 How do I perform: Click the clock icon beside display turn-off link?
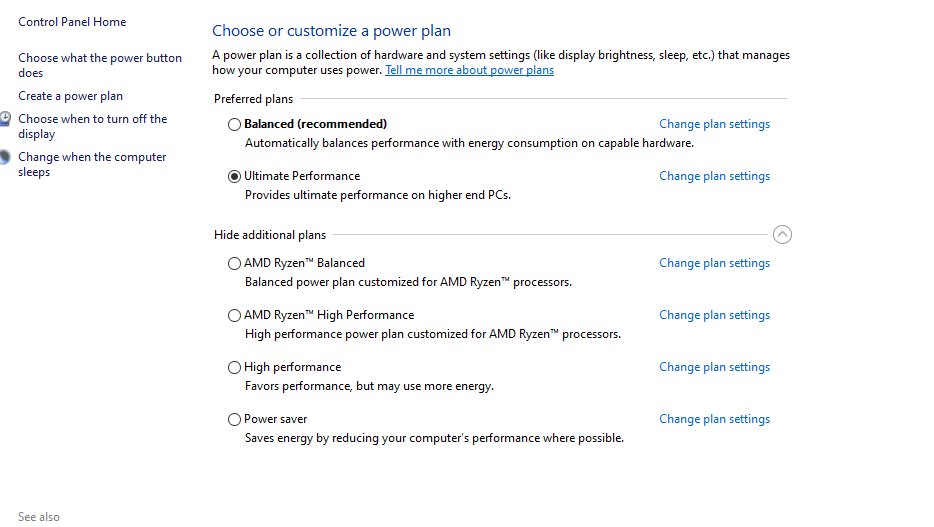[x=5, y=119]
